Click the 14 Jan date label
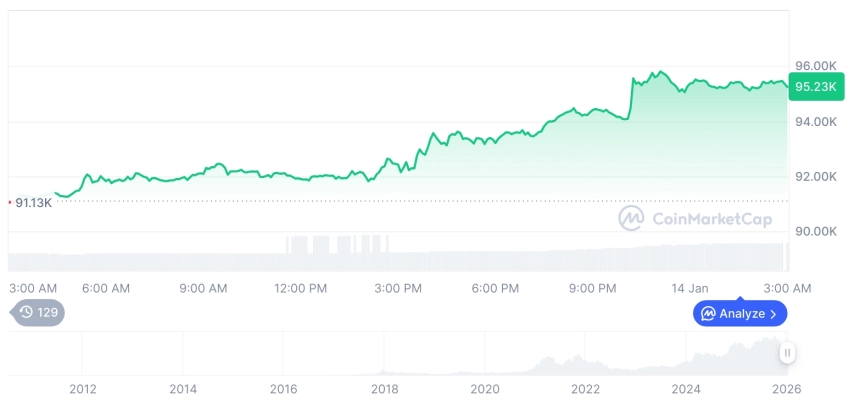Image resolution: width=860 pixels, height=401 pixels. tap(690, 288)
